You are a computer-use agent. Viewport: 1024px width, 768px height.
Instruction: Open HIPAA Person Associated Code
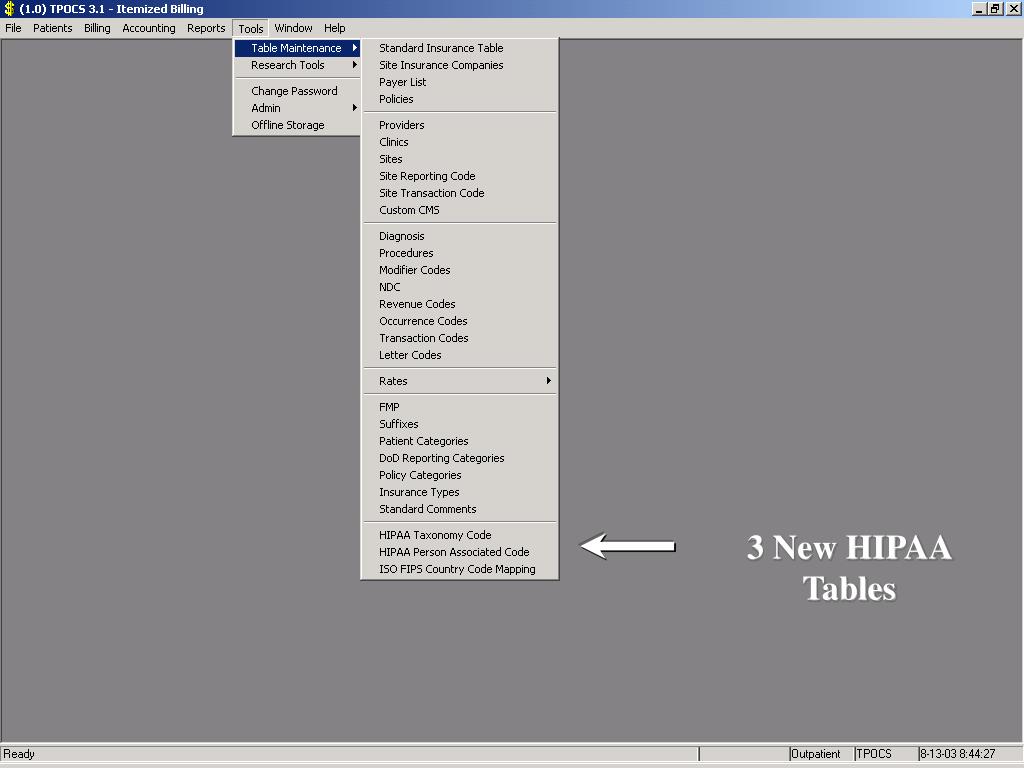(x=460, y=552)
